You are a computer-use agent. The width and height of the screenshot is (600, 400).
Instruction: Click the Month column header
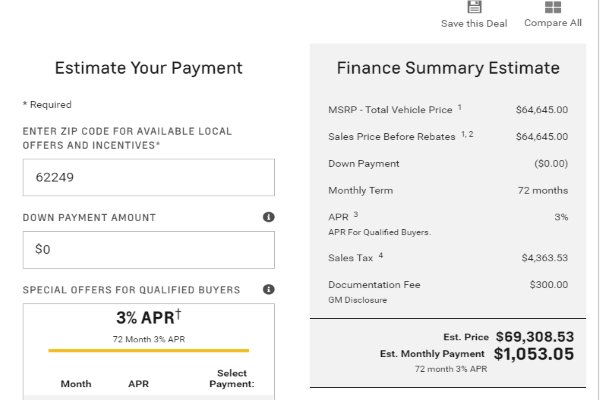[76, 383]
